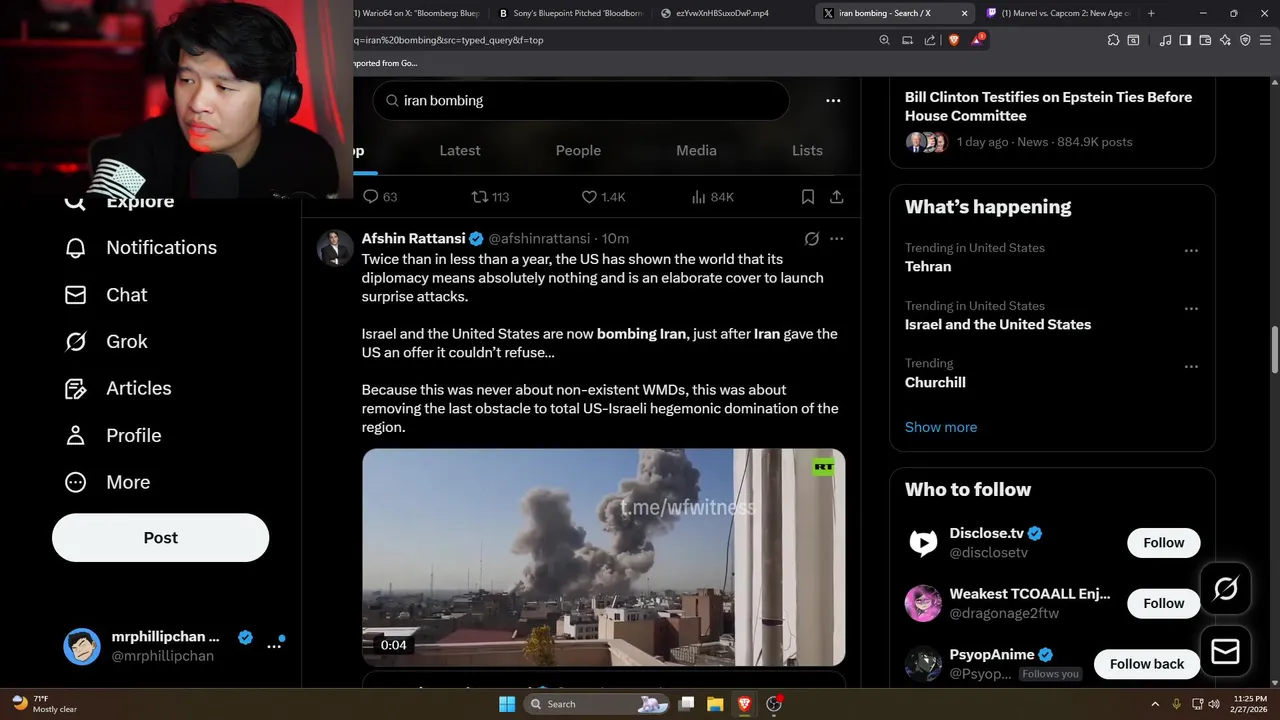Open the floating messages envelope button
The image size is (1280, 720).
click(x=1225, y=652)
